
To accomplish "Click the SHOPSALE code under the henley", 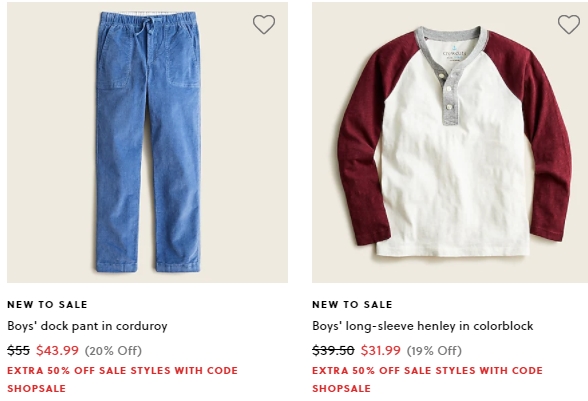I will 341,389.
